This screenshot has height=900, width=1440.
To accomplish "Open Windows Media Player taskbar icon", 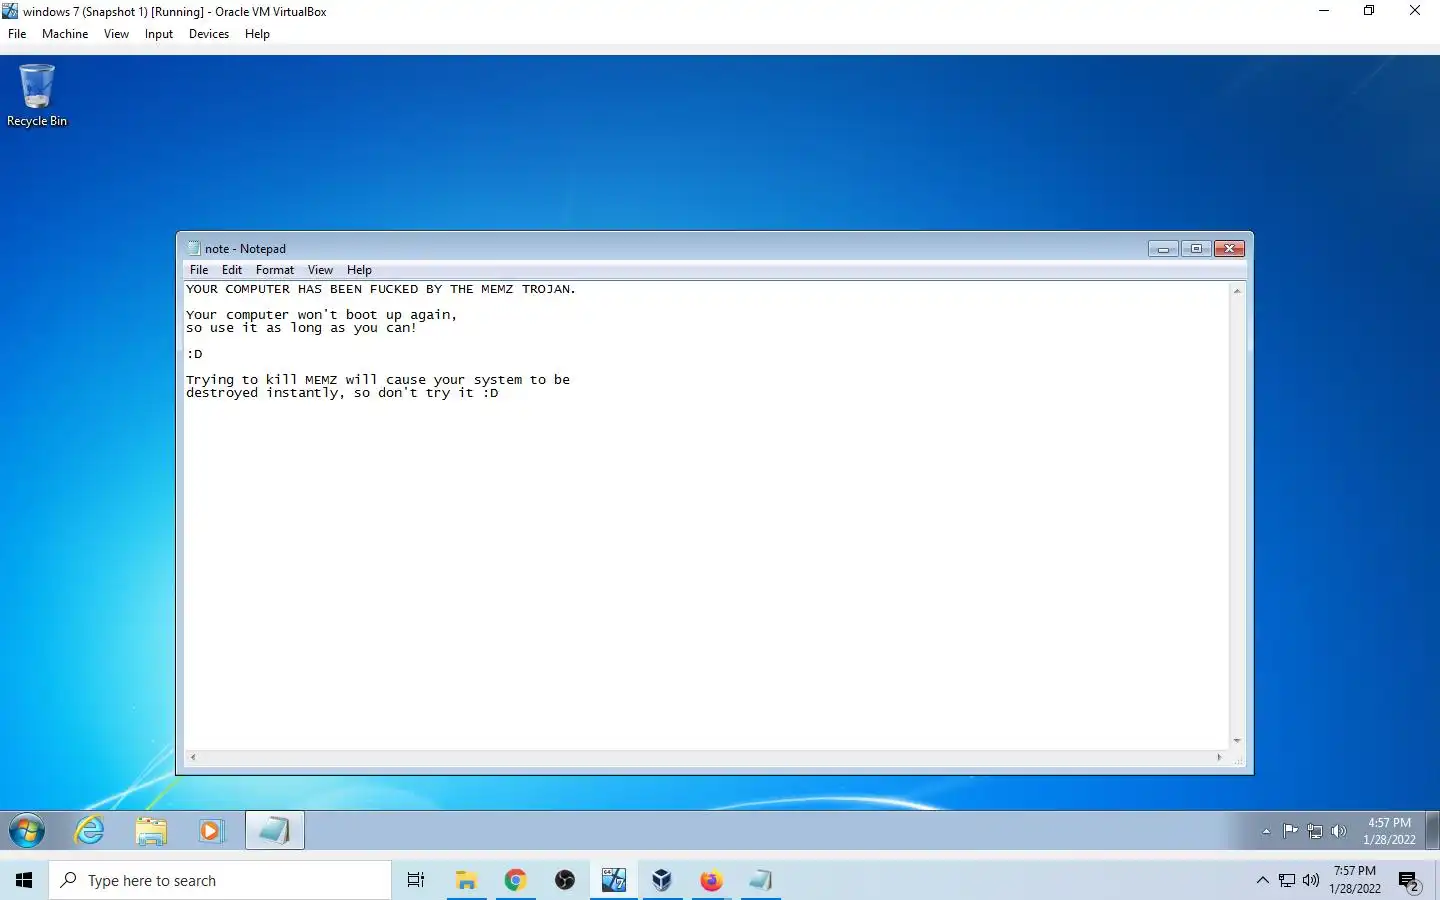I will [x=211, y=830].
